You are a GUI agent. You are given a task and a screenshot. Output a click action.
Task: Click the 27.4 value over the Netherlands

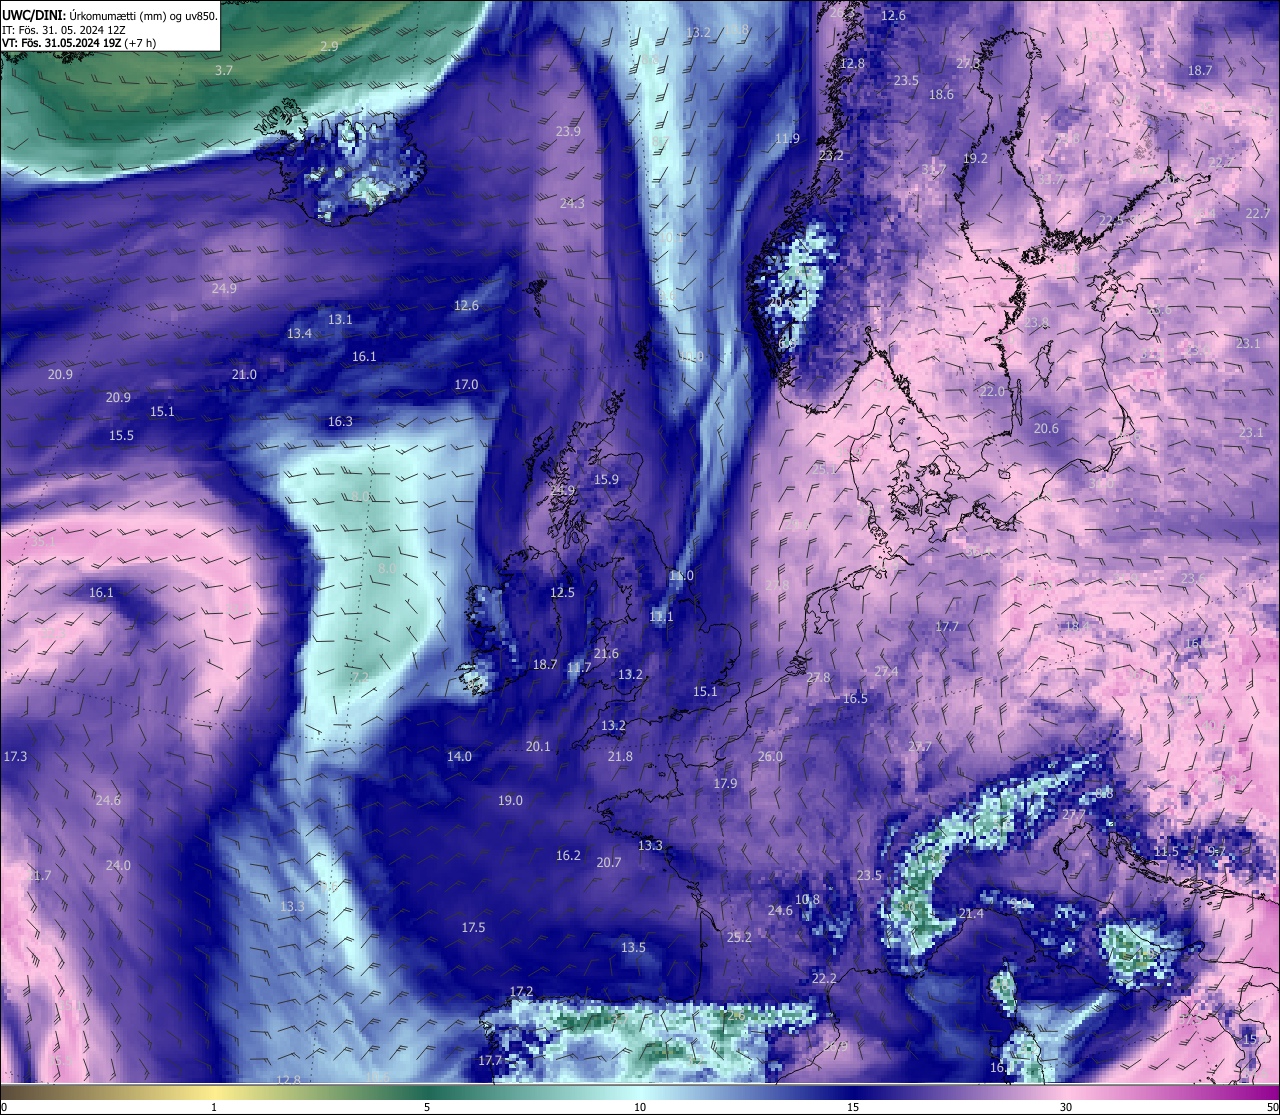pos(886,671)
